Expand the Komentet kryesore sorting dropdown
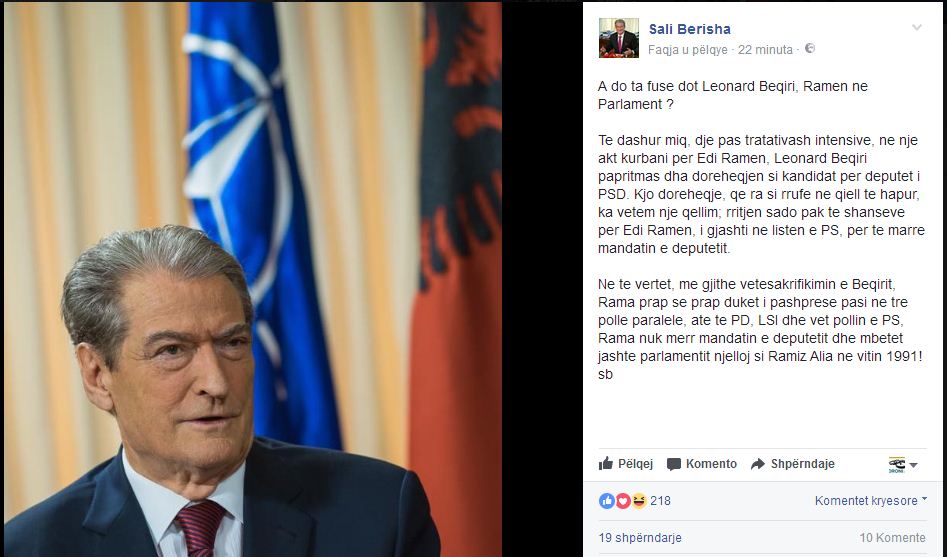Screen dimensions: 947x557 [x=870, y=500]
